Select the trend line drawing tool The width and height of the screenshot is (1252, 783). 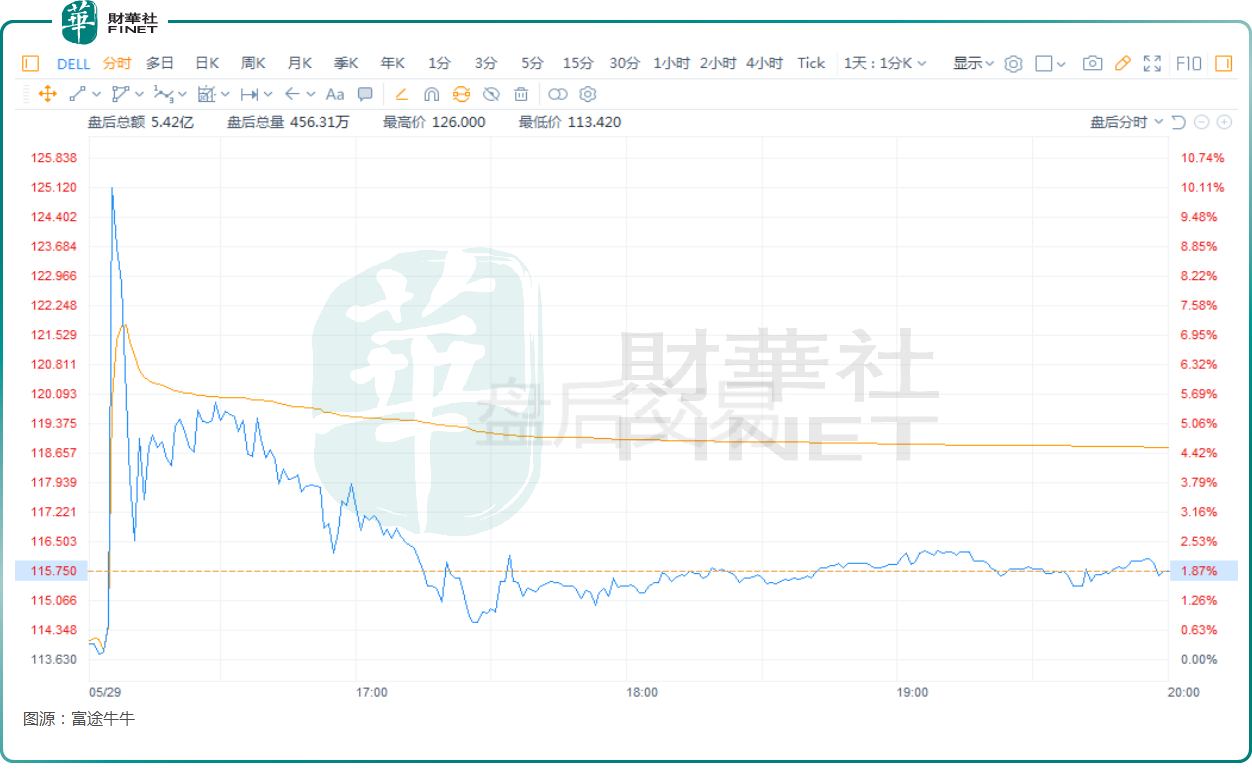[79, 94]
